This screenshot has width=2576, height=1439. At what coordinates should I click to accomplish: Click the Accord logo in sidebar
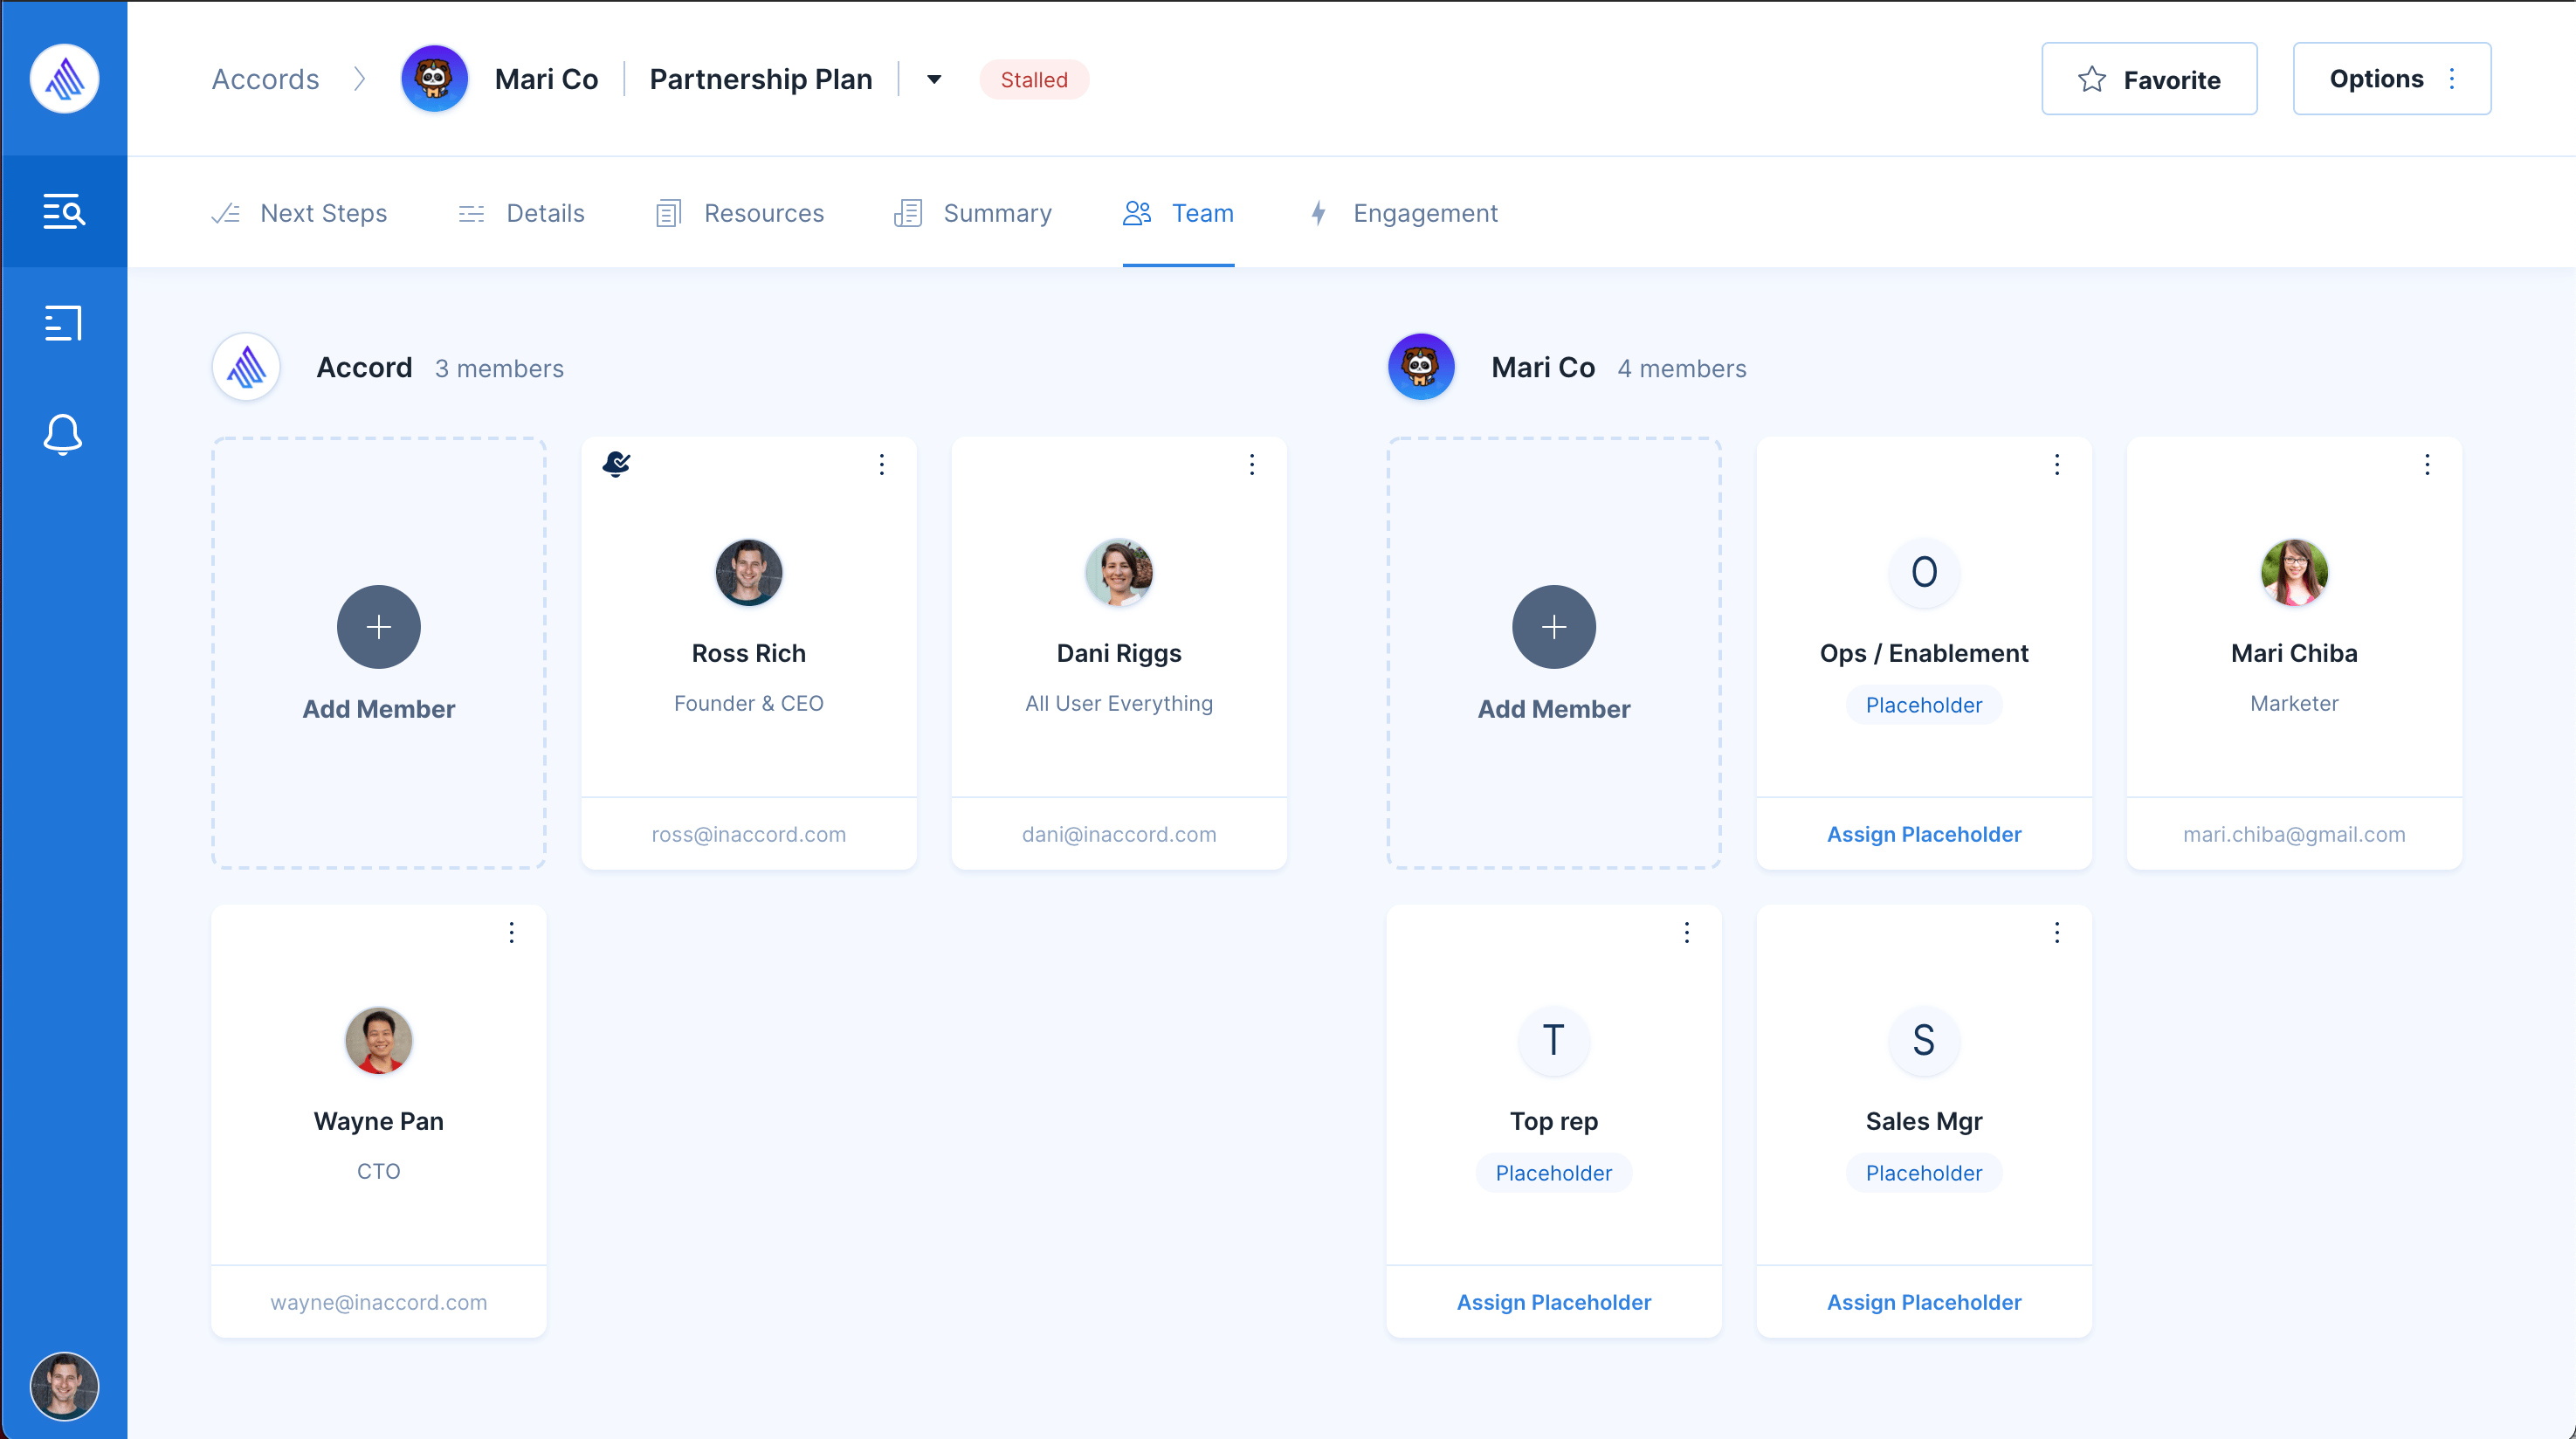tap(64, 78)
